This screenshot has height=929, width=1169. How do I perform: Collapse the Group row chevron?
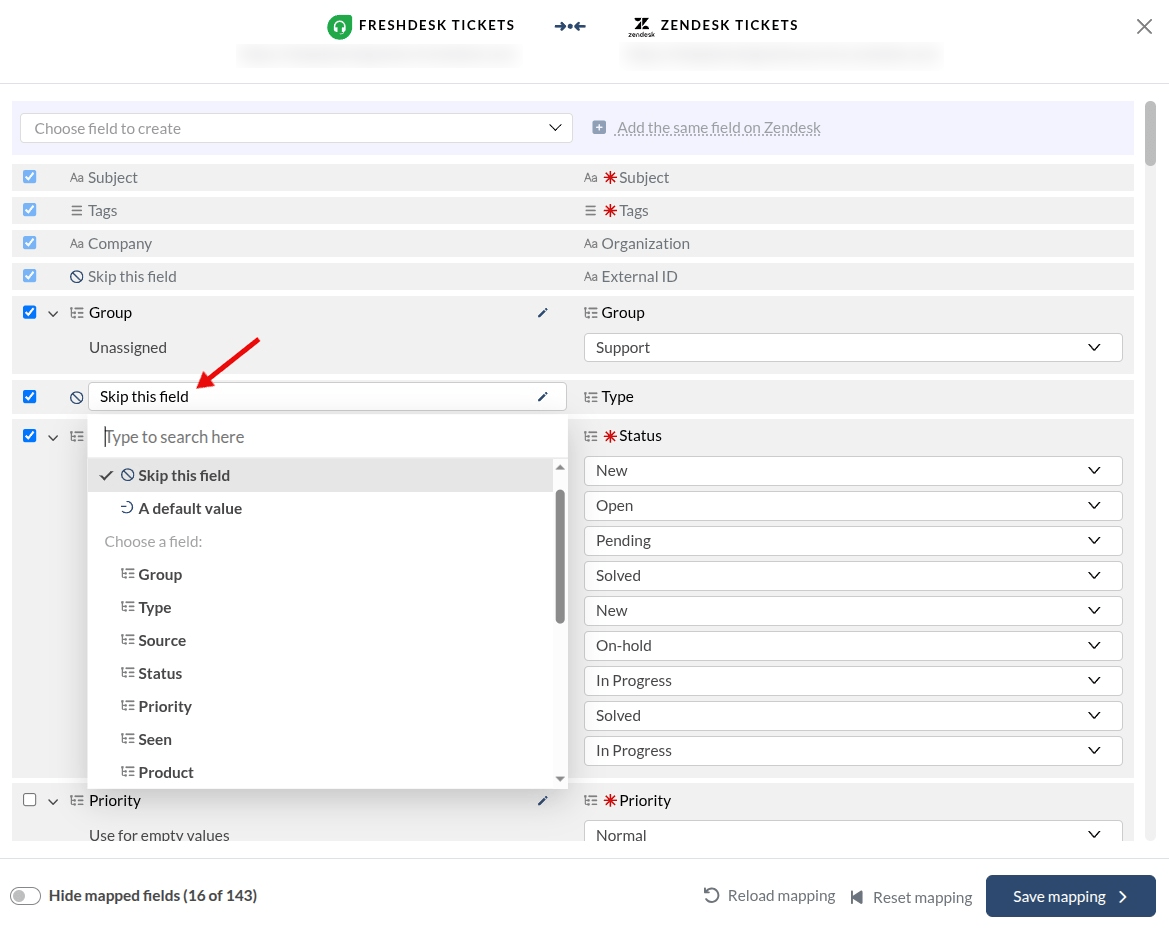(53, 314)
